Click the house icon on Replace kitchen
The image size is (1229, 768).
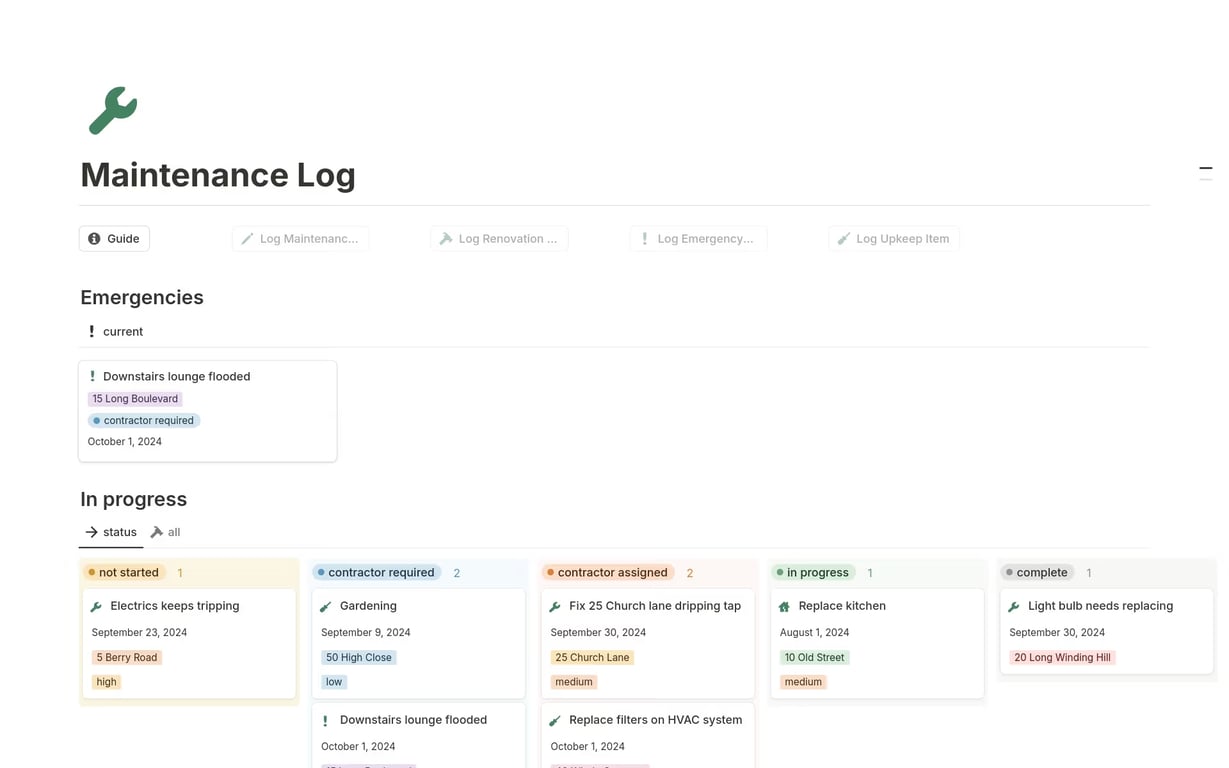(784, 607)
